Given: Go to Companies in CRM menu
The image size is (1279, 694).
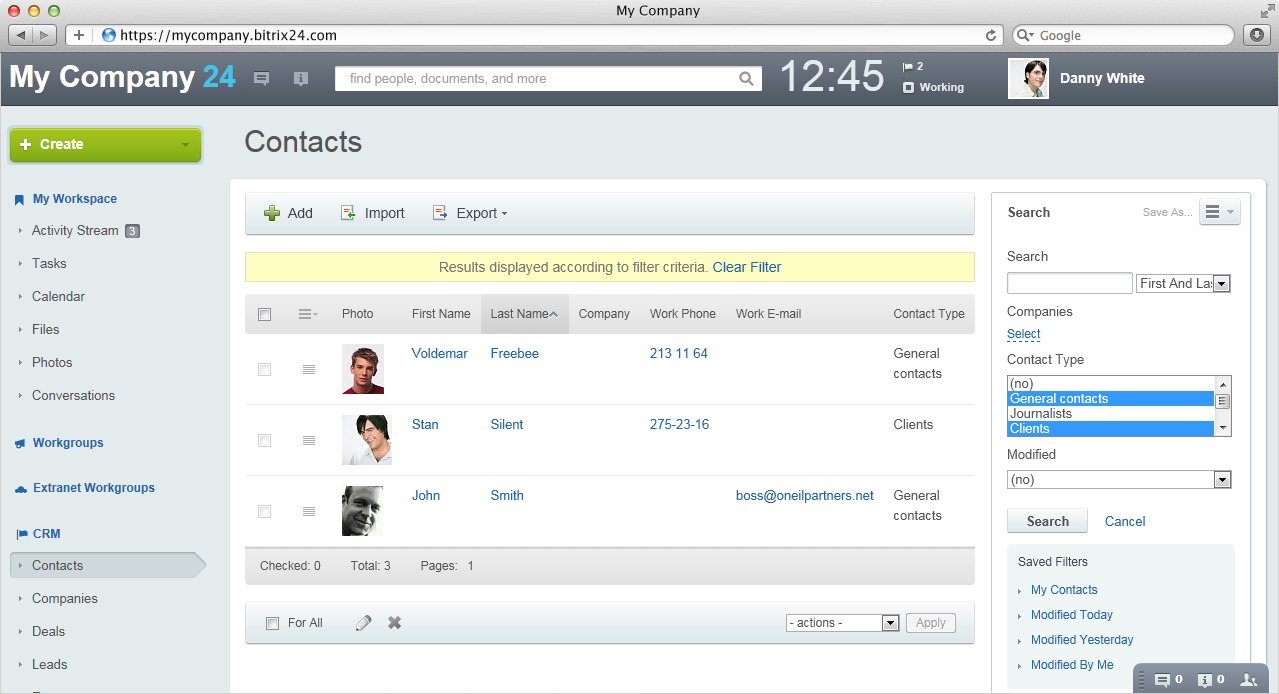Looking at the screenshot, I should (65, 598).
